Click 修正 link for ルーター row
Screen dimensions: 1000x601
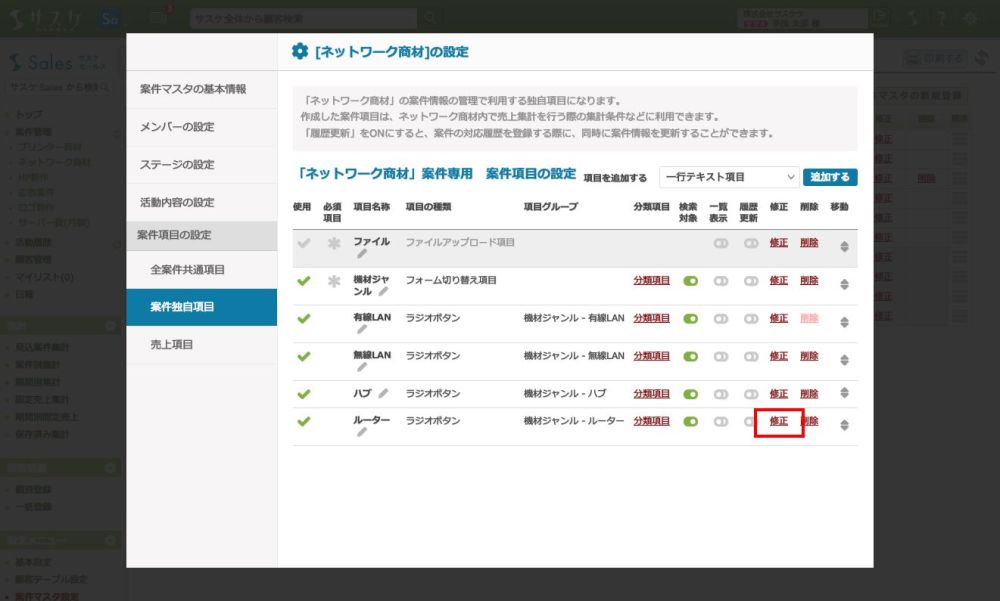[x=779, y=422]
